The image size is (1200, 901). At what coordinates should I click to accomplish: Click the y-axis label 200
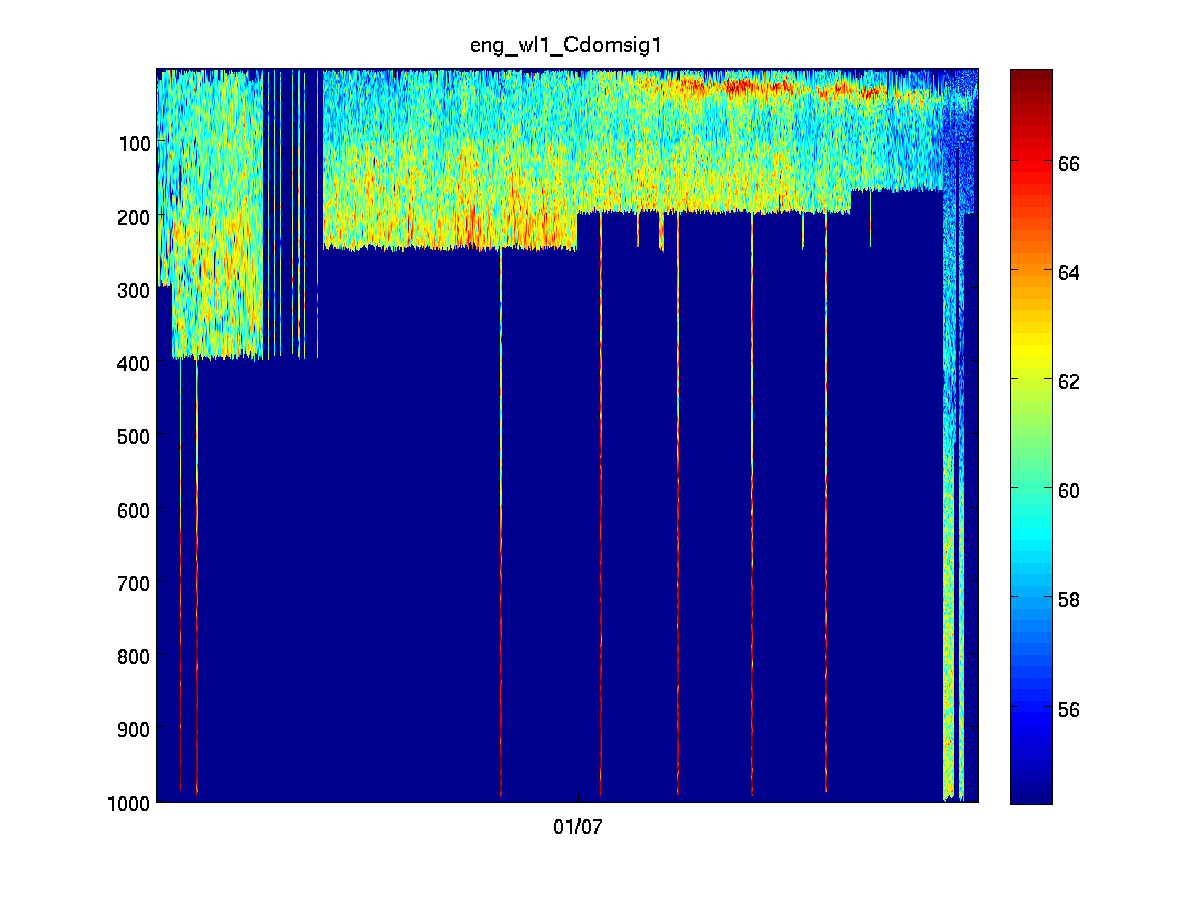[x=132, y=217]
